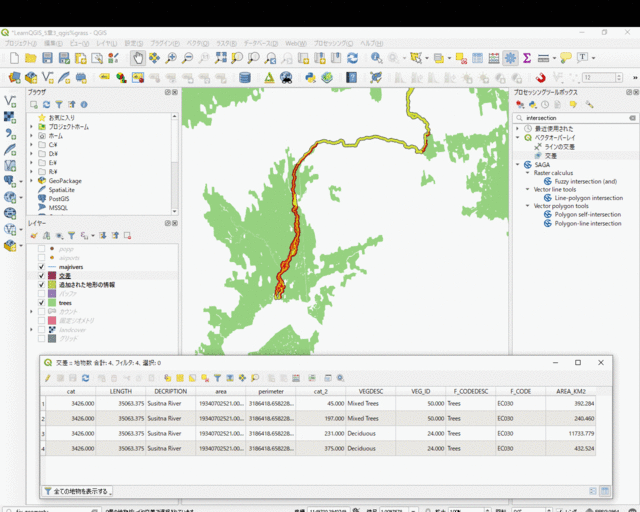Filter layer legend with funnel icon
640x512 pixels.
(x=71, y=236)
